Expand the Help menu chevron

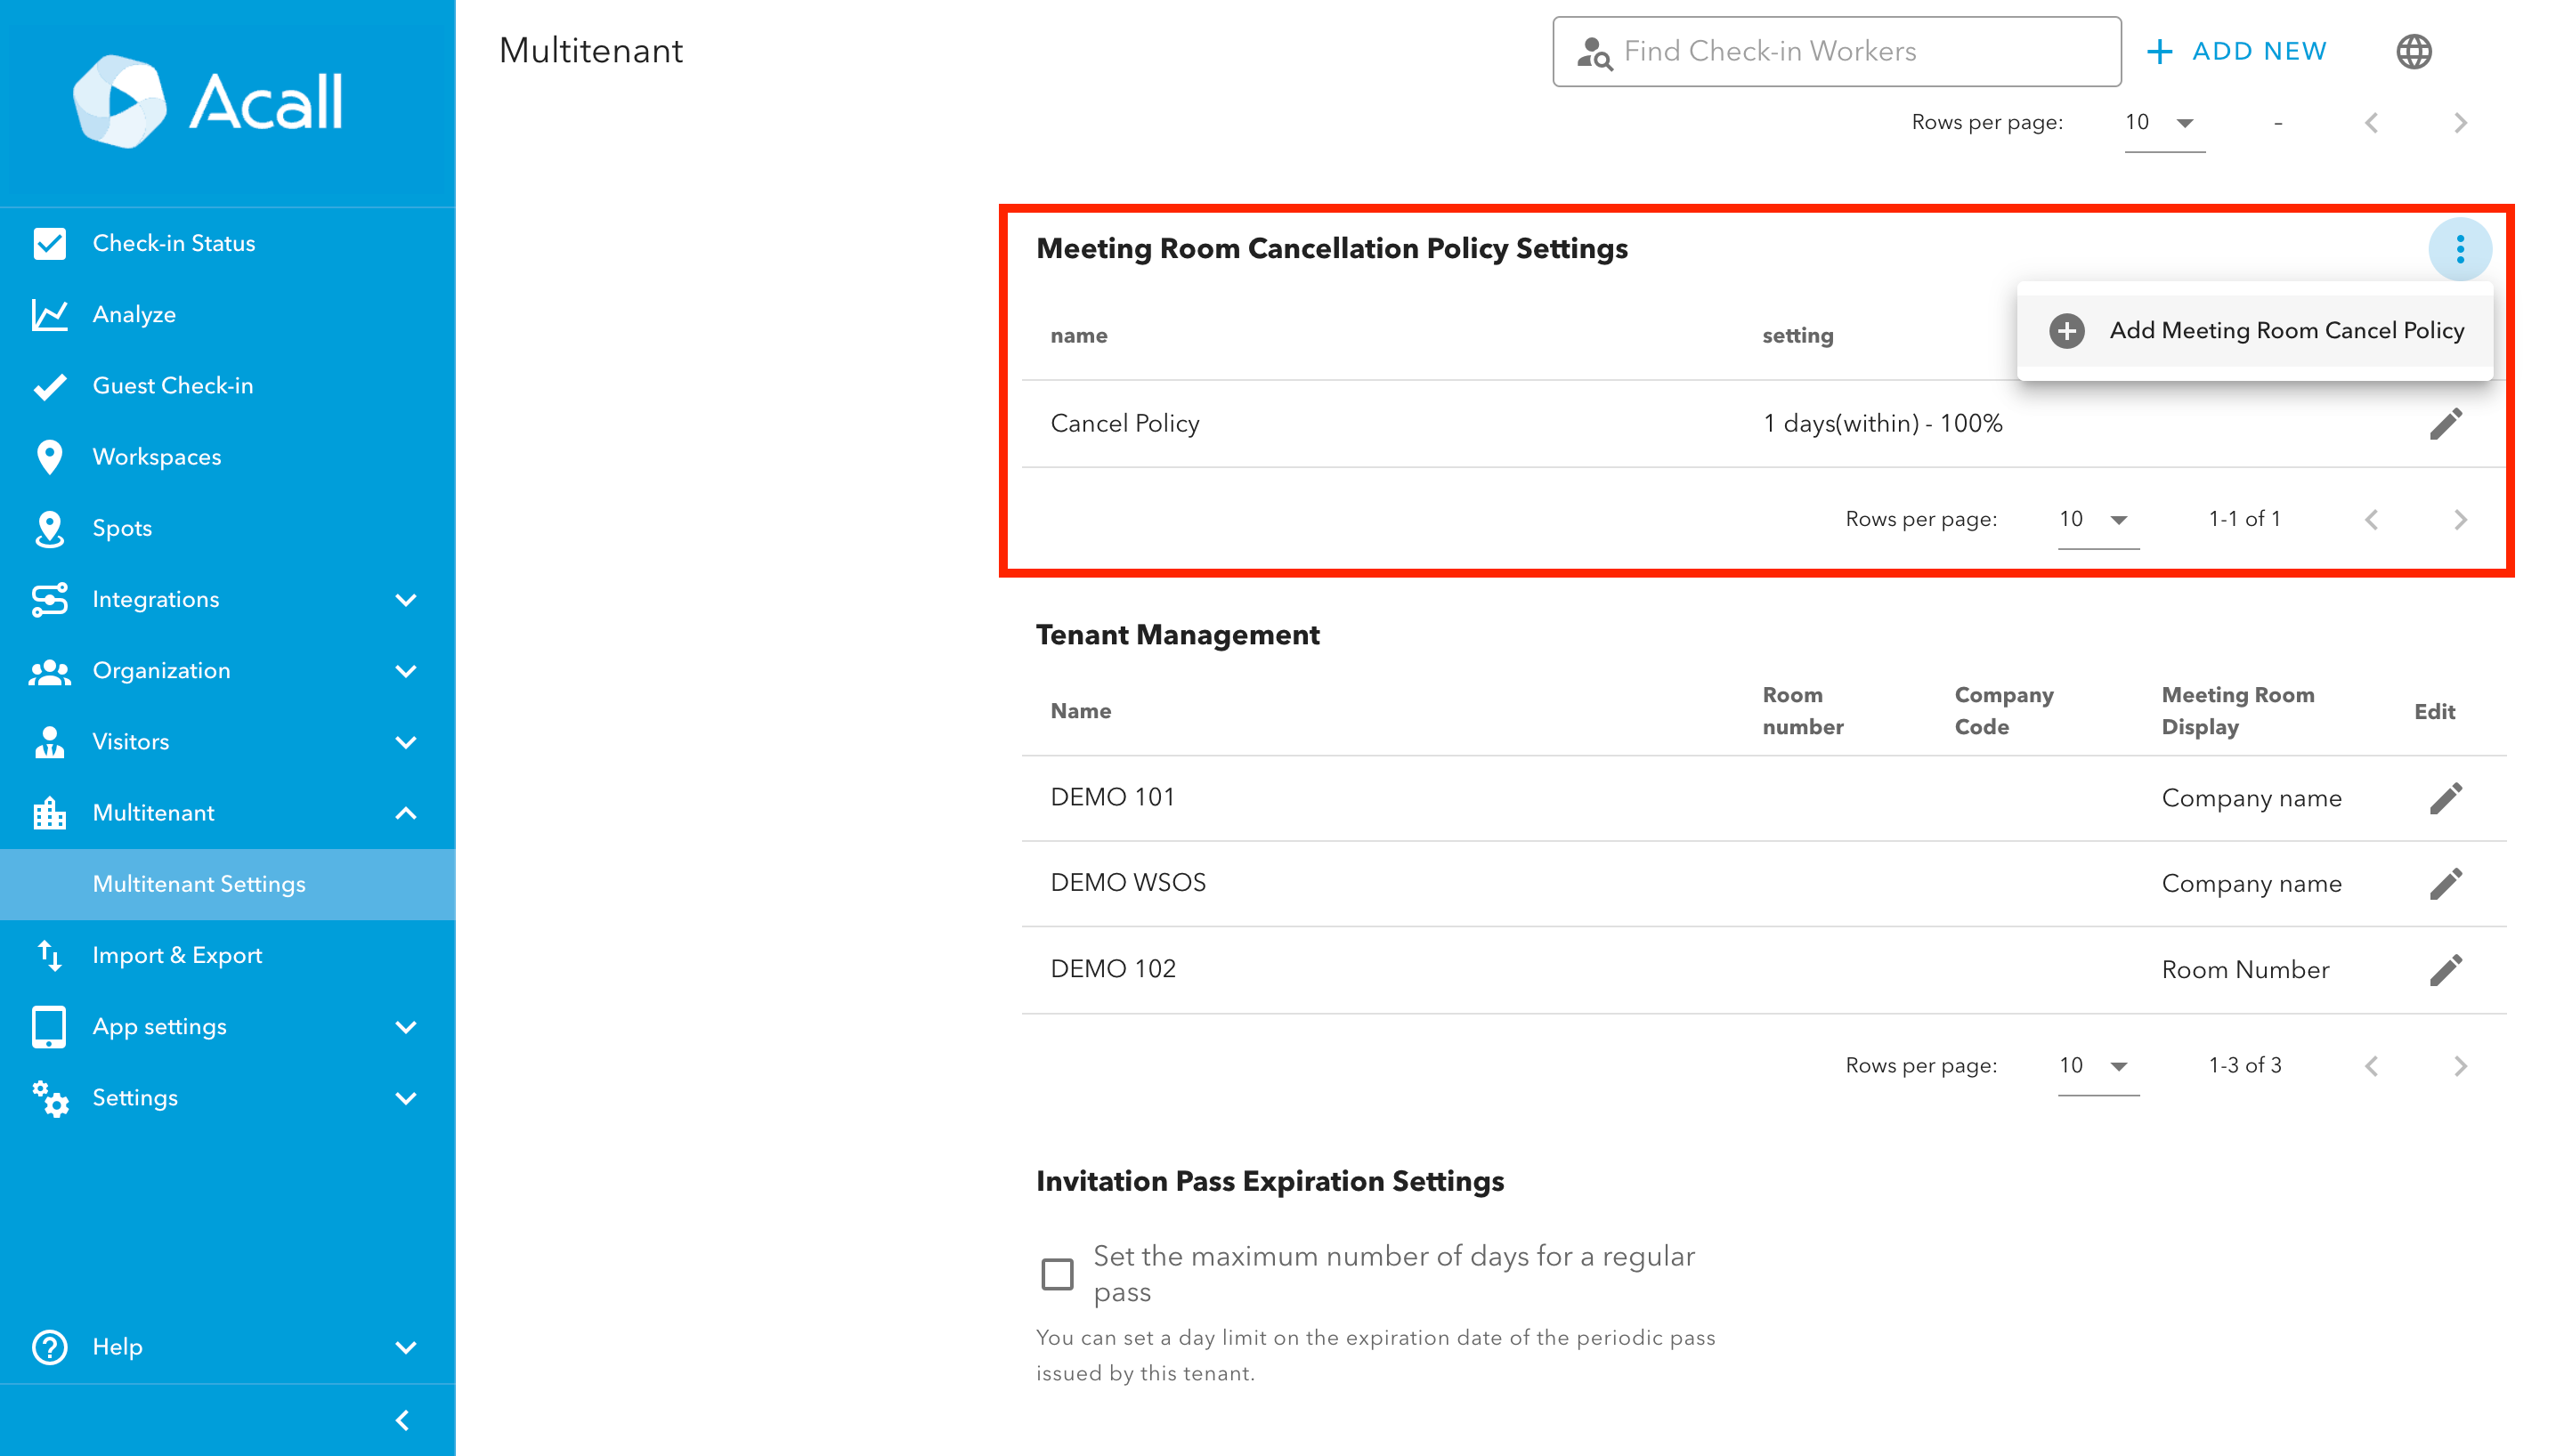tap(406, 1346)
